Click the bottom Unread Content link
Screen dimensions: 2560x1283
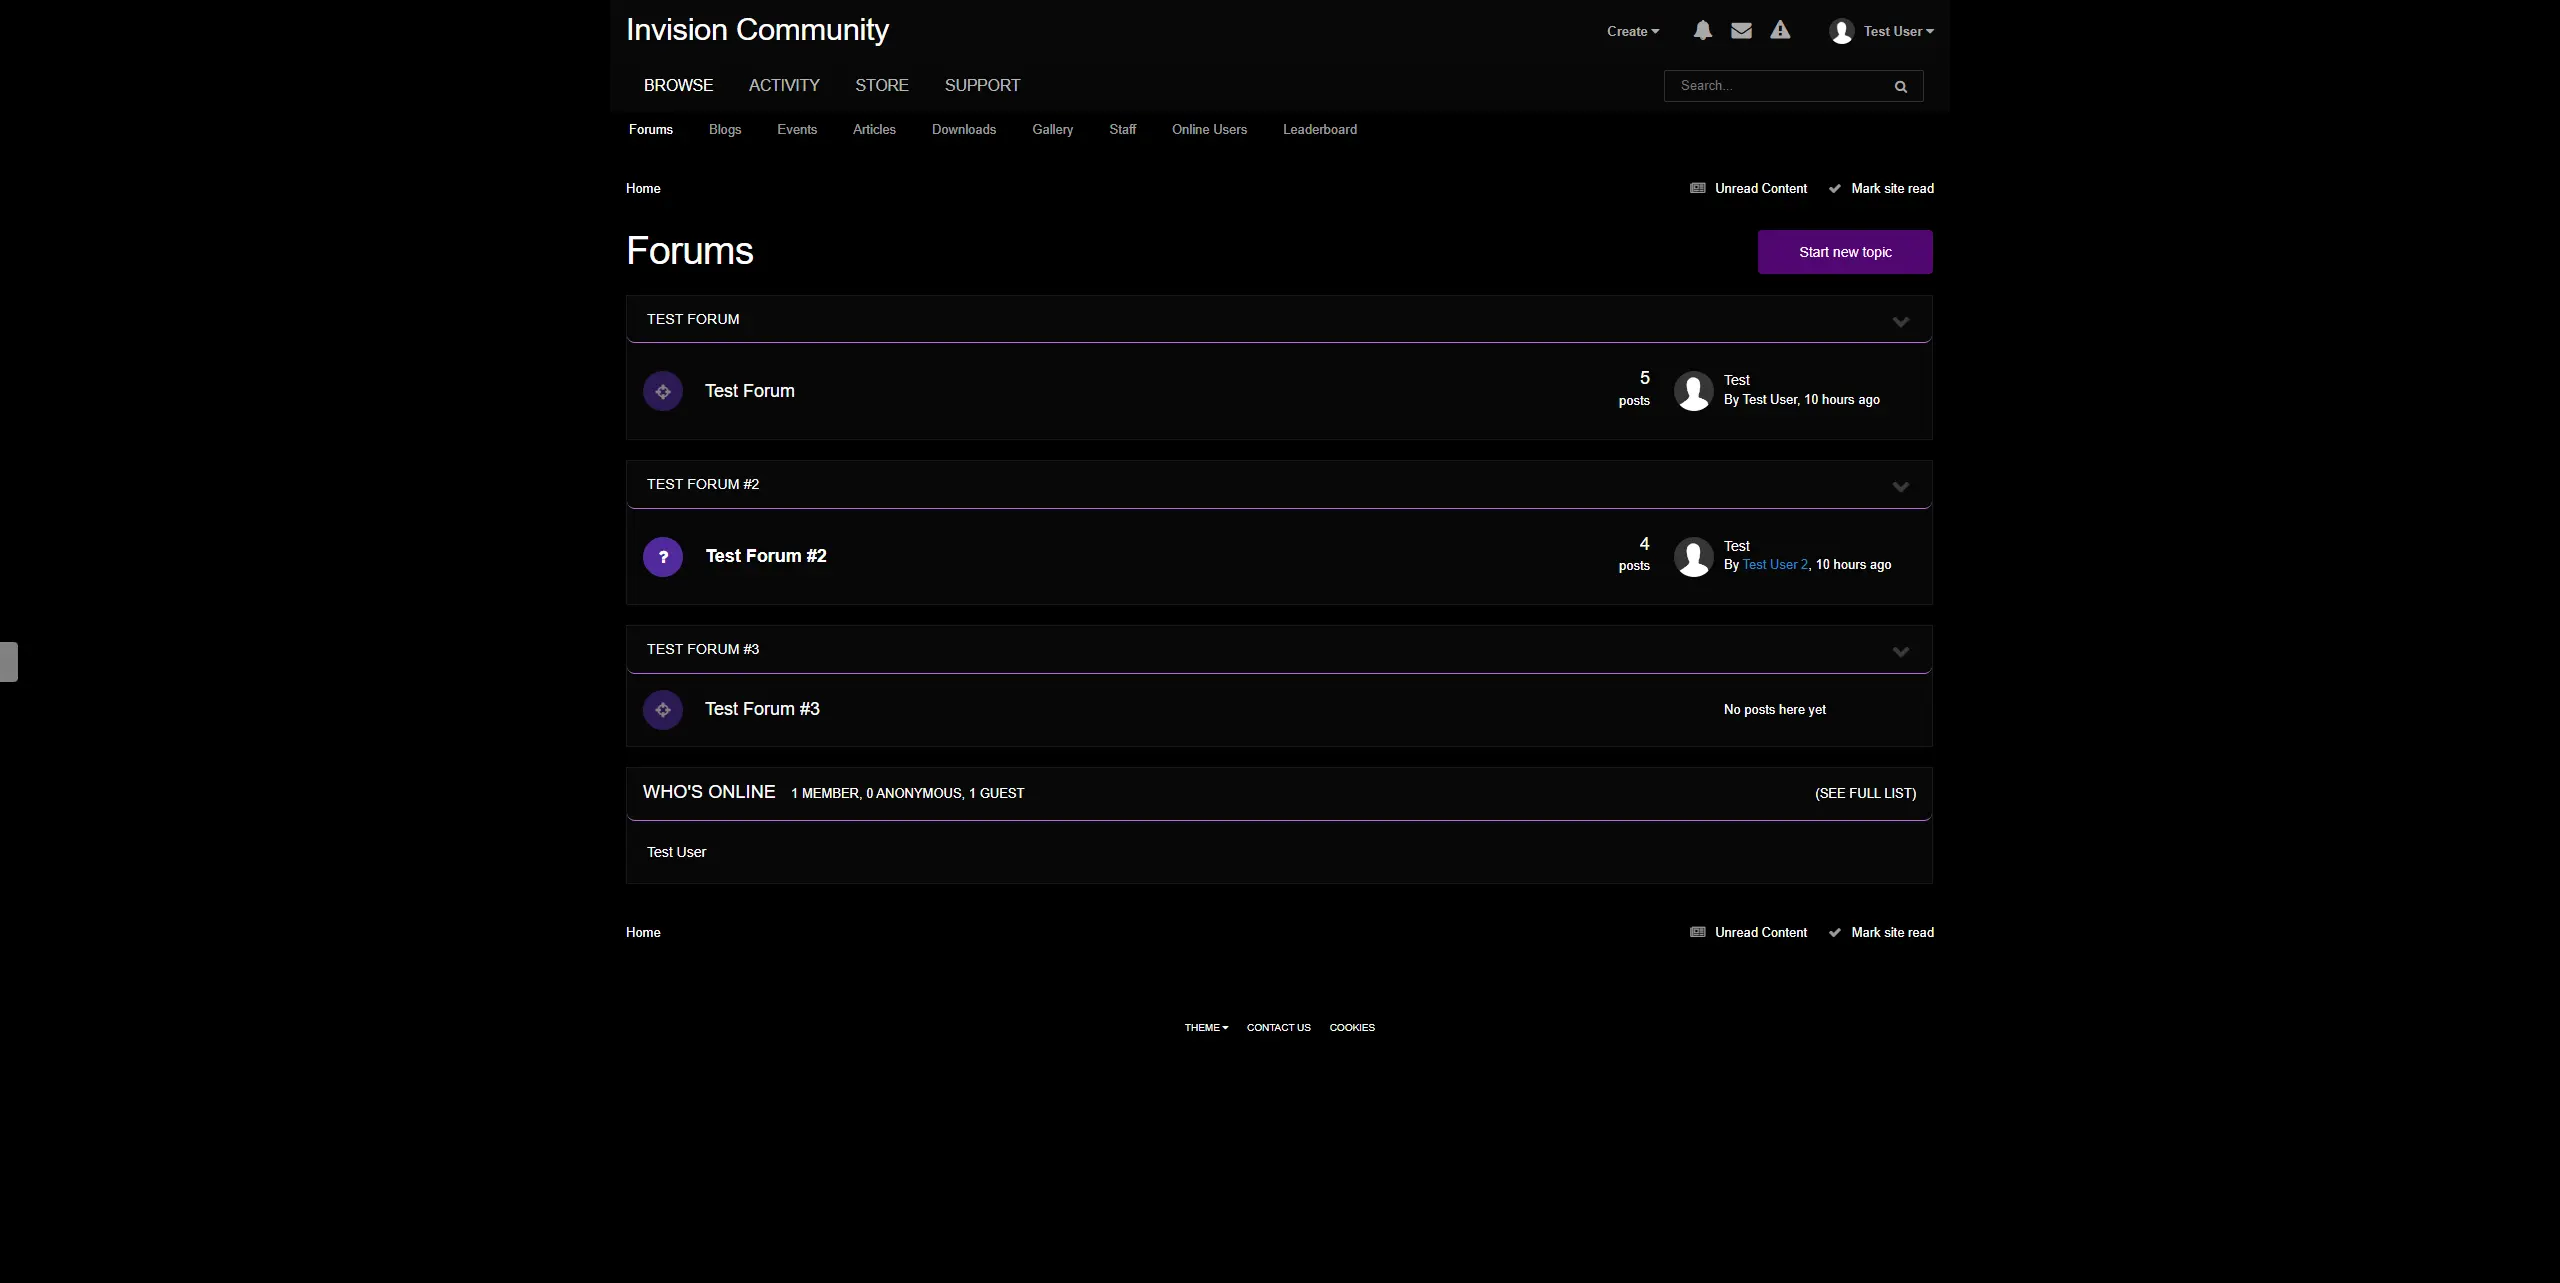tap(1749, 932)
